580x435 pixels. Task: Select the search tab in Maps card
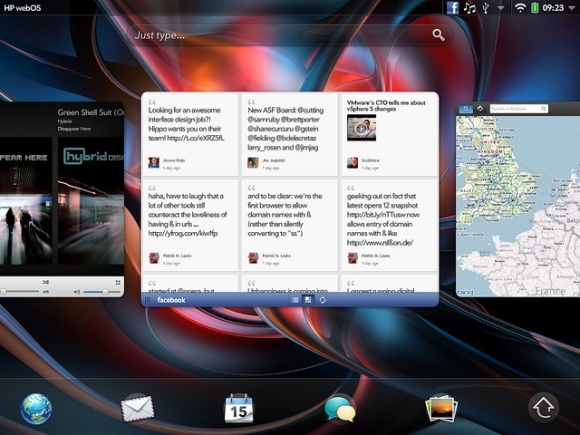(x=466, y=108)
